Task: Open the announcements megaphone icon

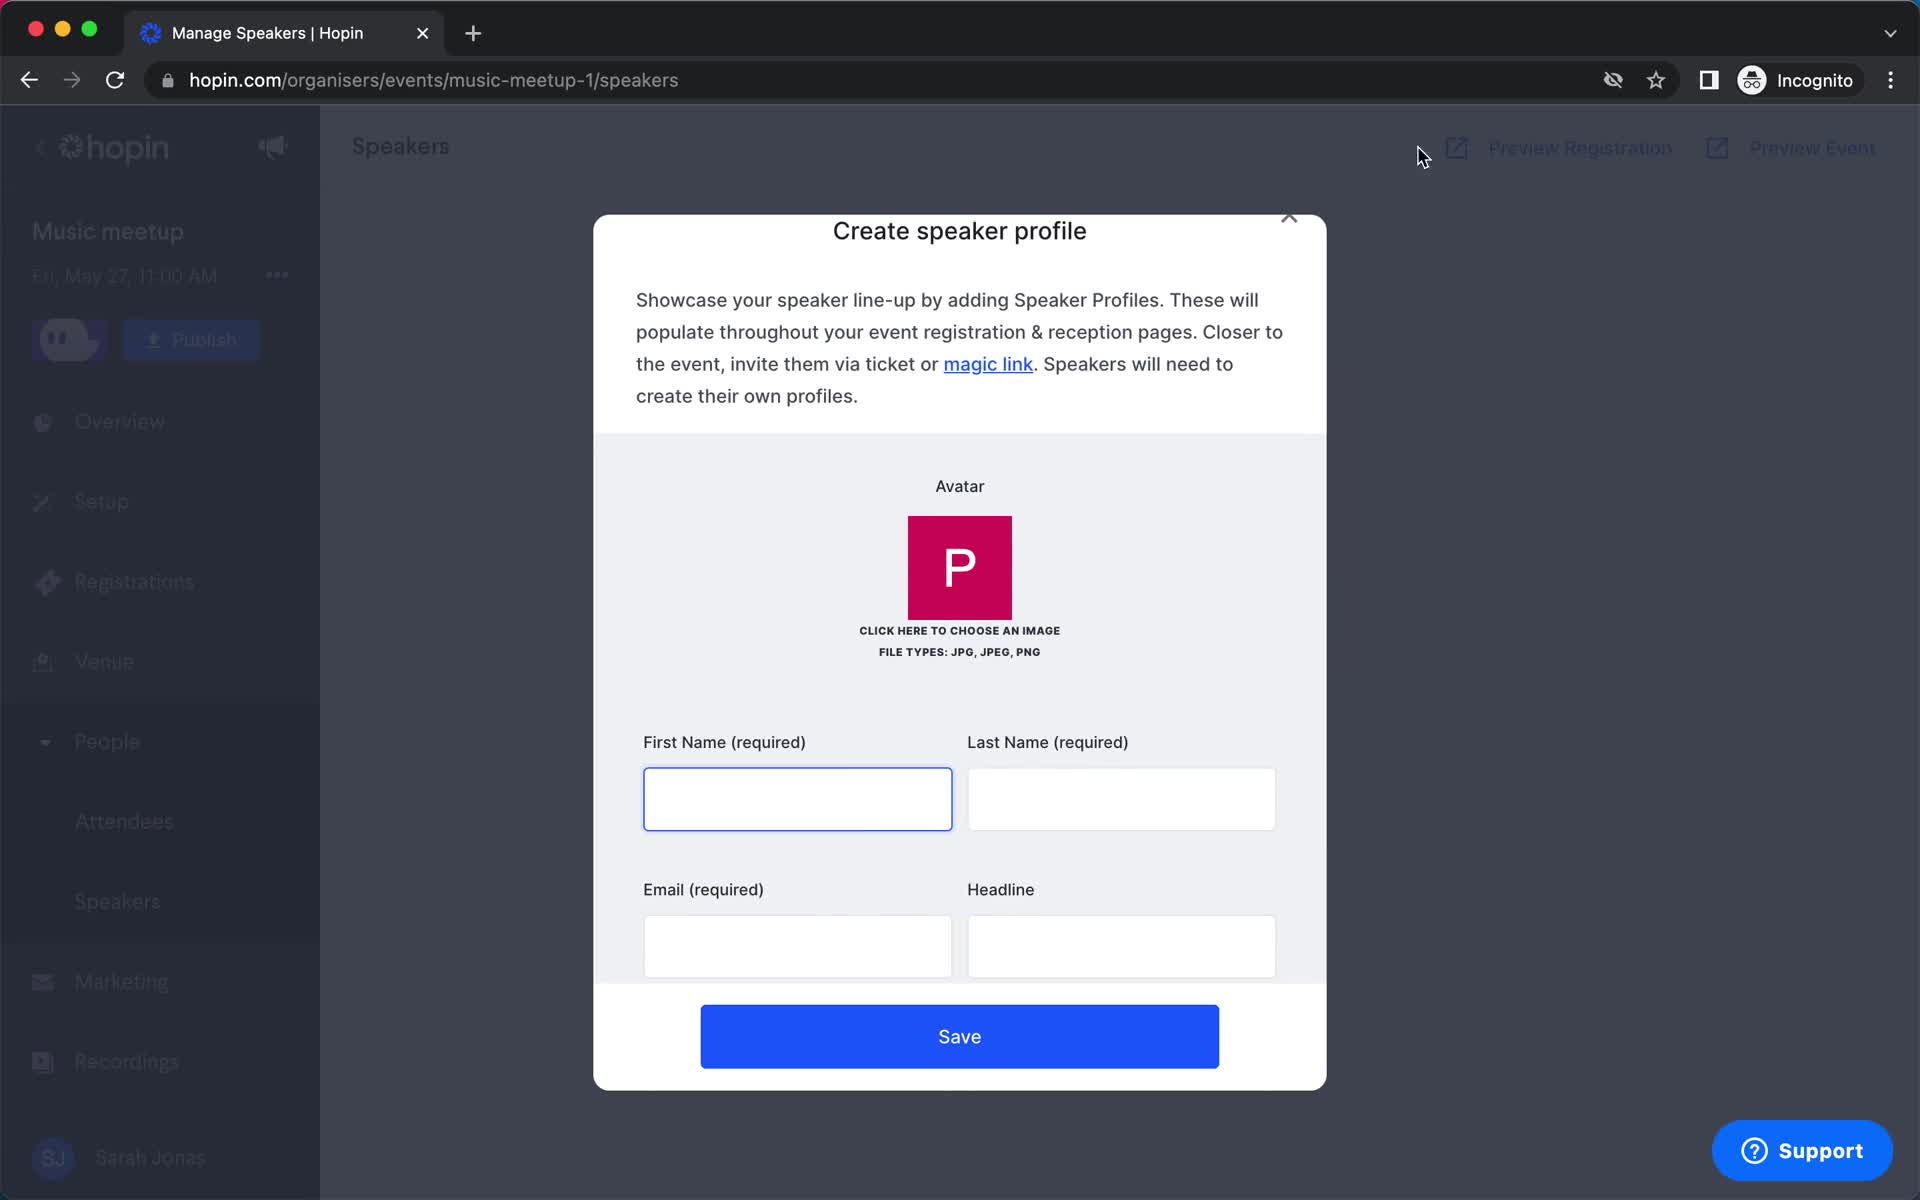Action: pyautogui.click(x=272, y=147)
